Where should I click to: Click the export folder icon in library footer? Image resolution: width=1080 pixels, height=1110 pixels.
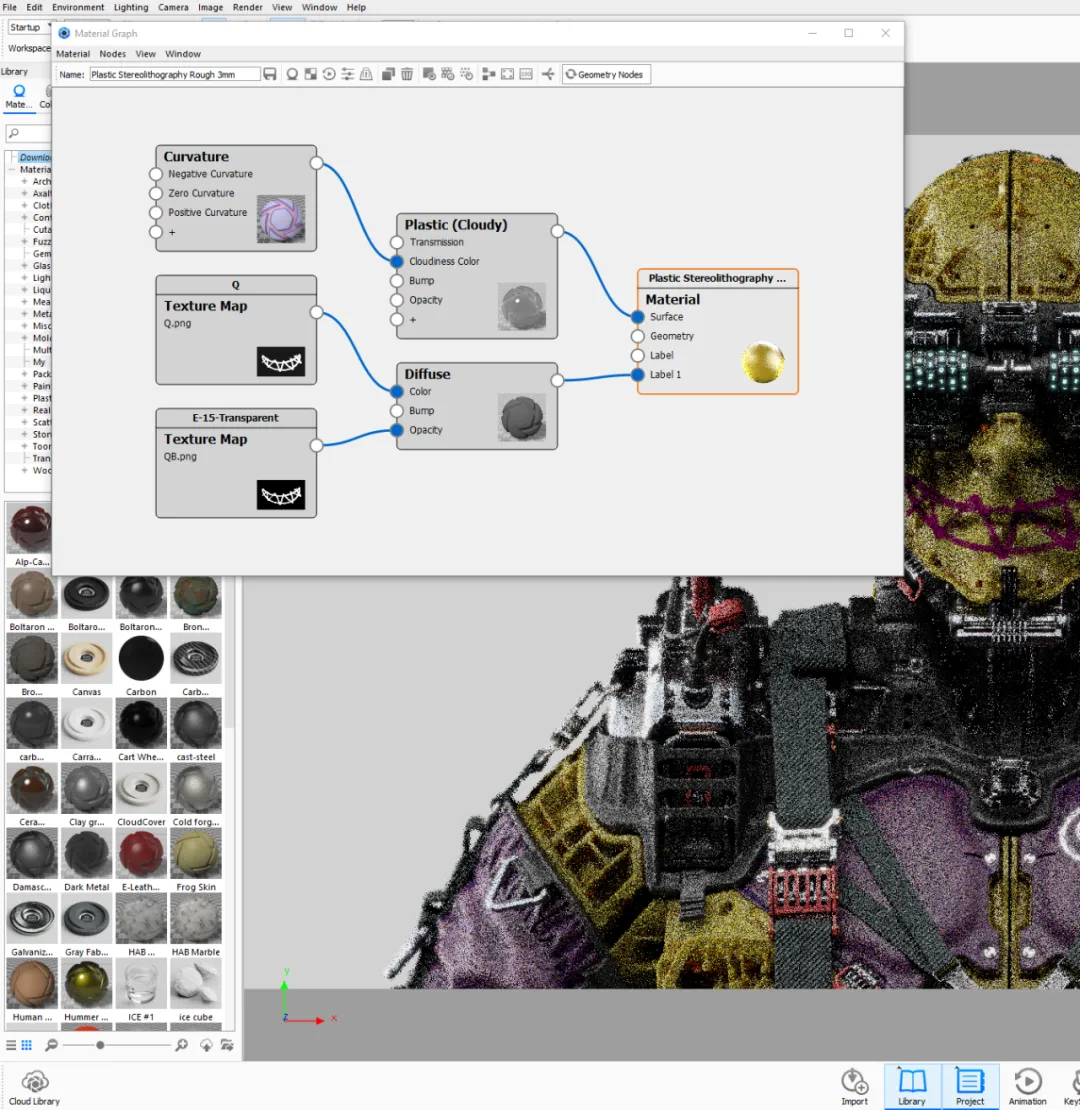(226, 1045)
